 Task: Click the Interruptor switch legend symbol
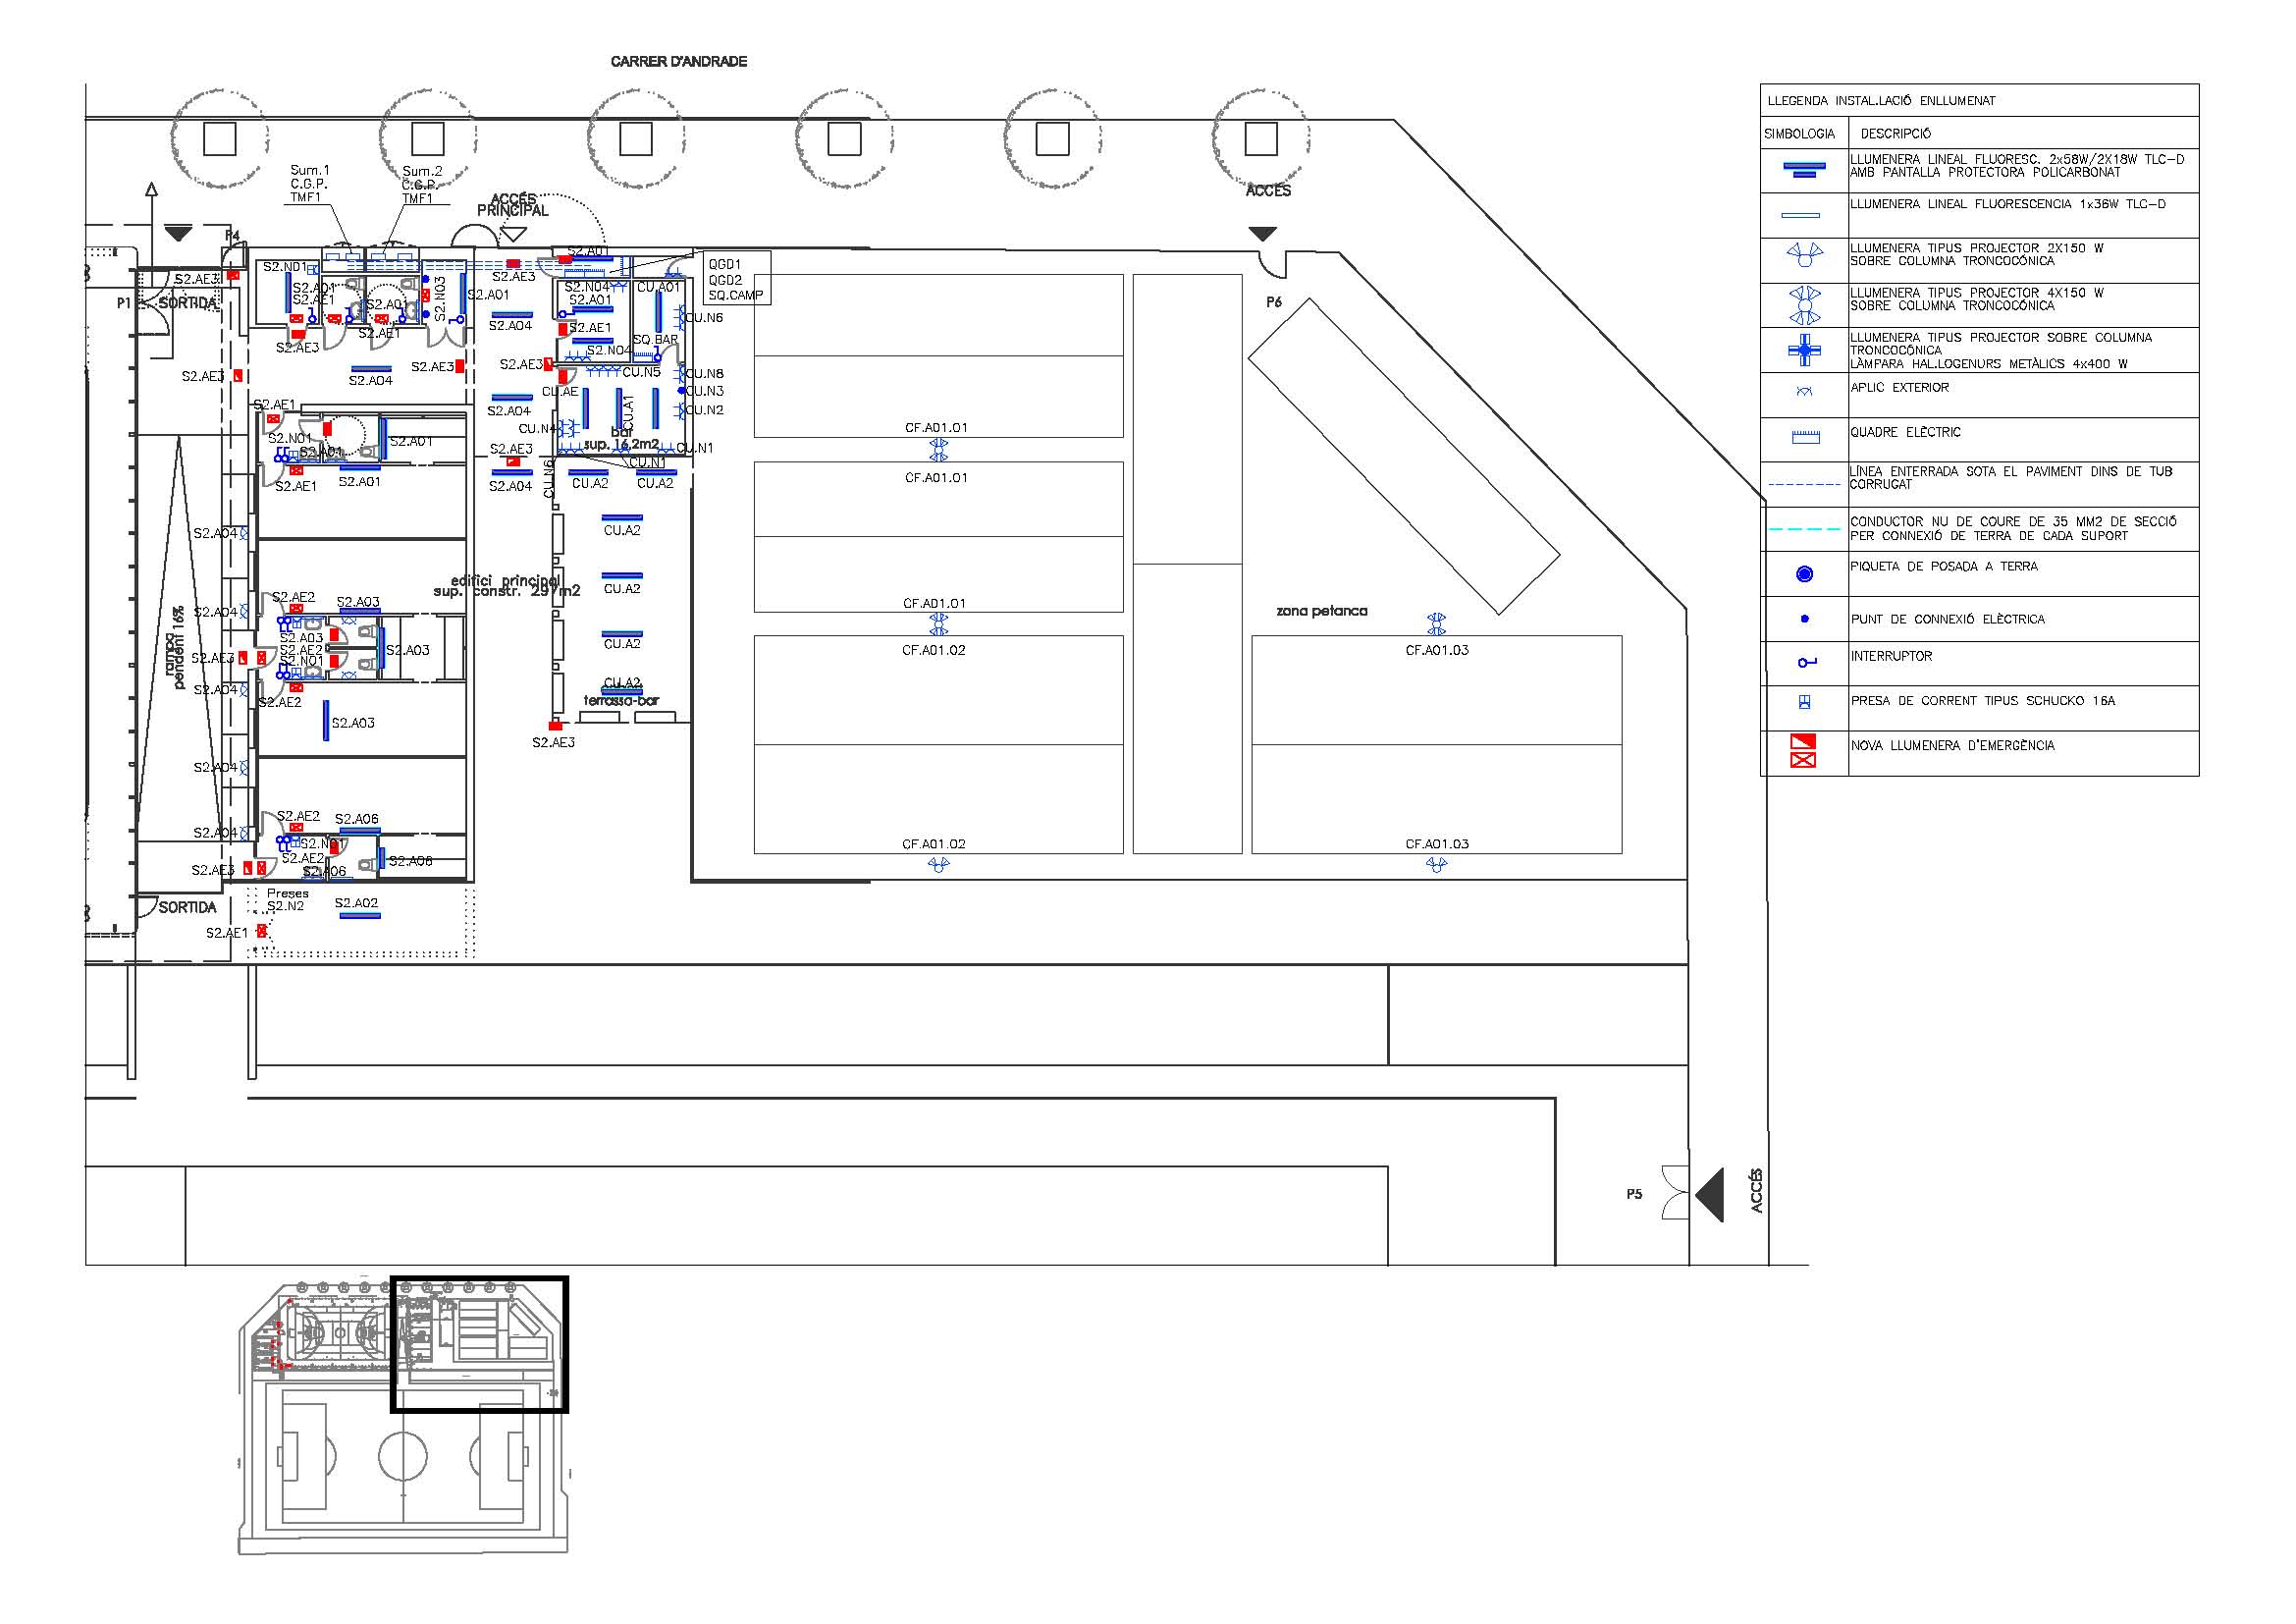click(1806, 662)
